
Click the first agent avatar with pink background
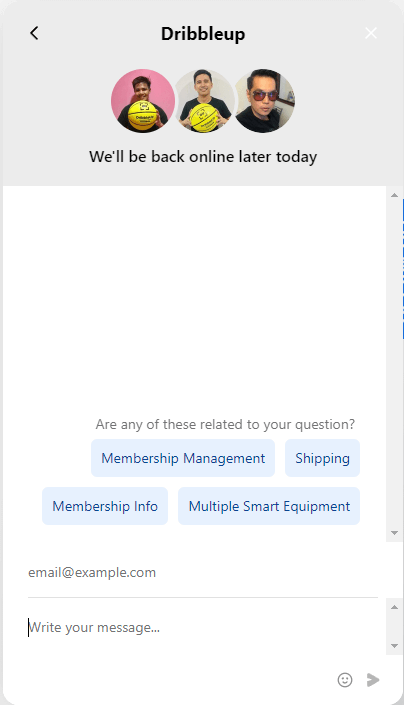click(x=143, y=101)
